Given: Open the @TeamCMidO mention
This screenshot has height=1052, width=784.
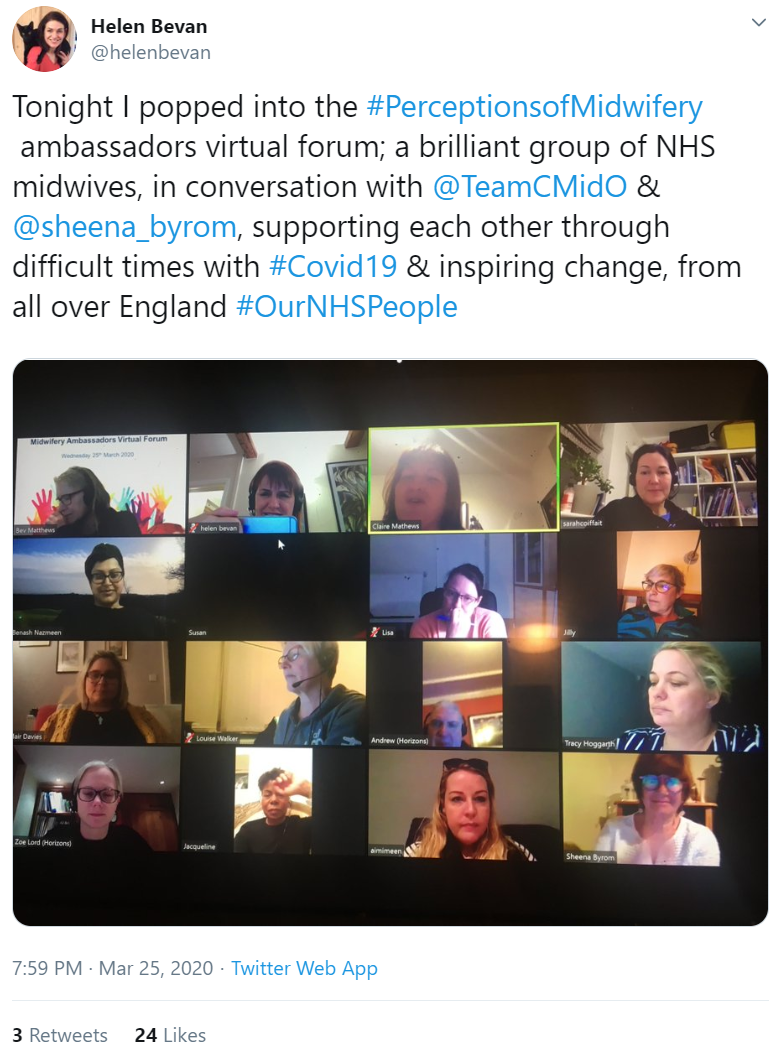Looking at the screenshot, I should [x=530, y=187].
